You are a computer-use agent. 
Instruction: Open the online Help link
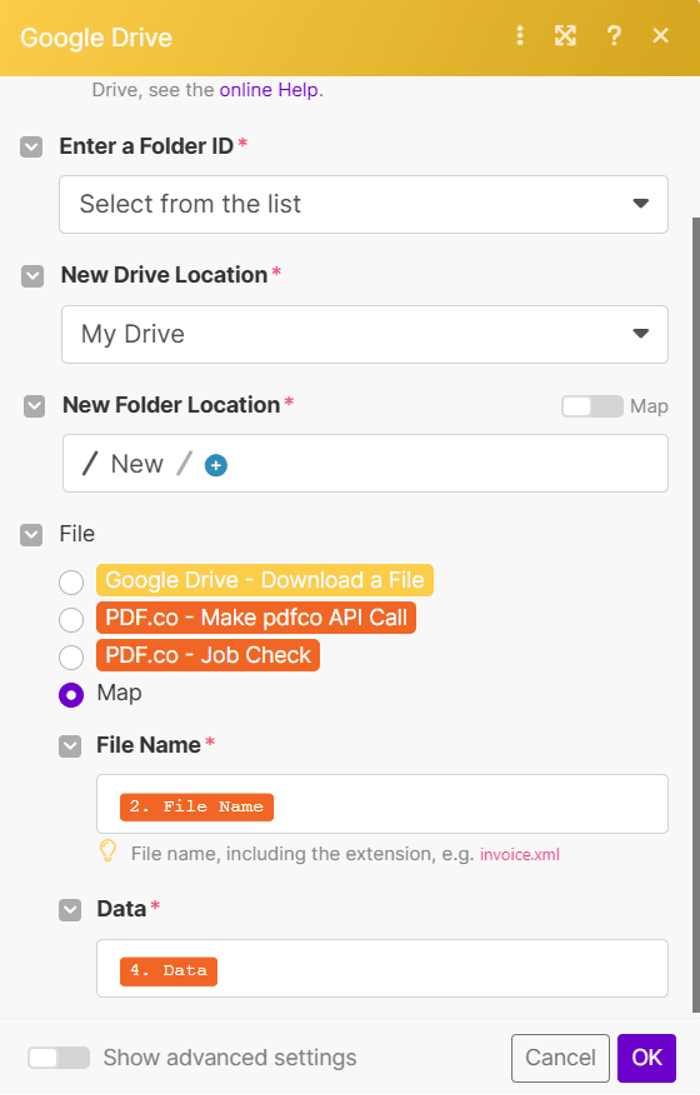point(268,90)
